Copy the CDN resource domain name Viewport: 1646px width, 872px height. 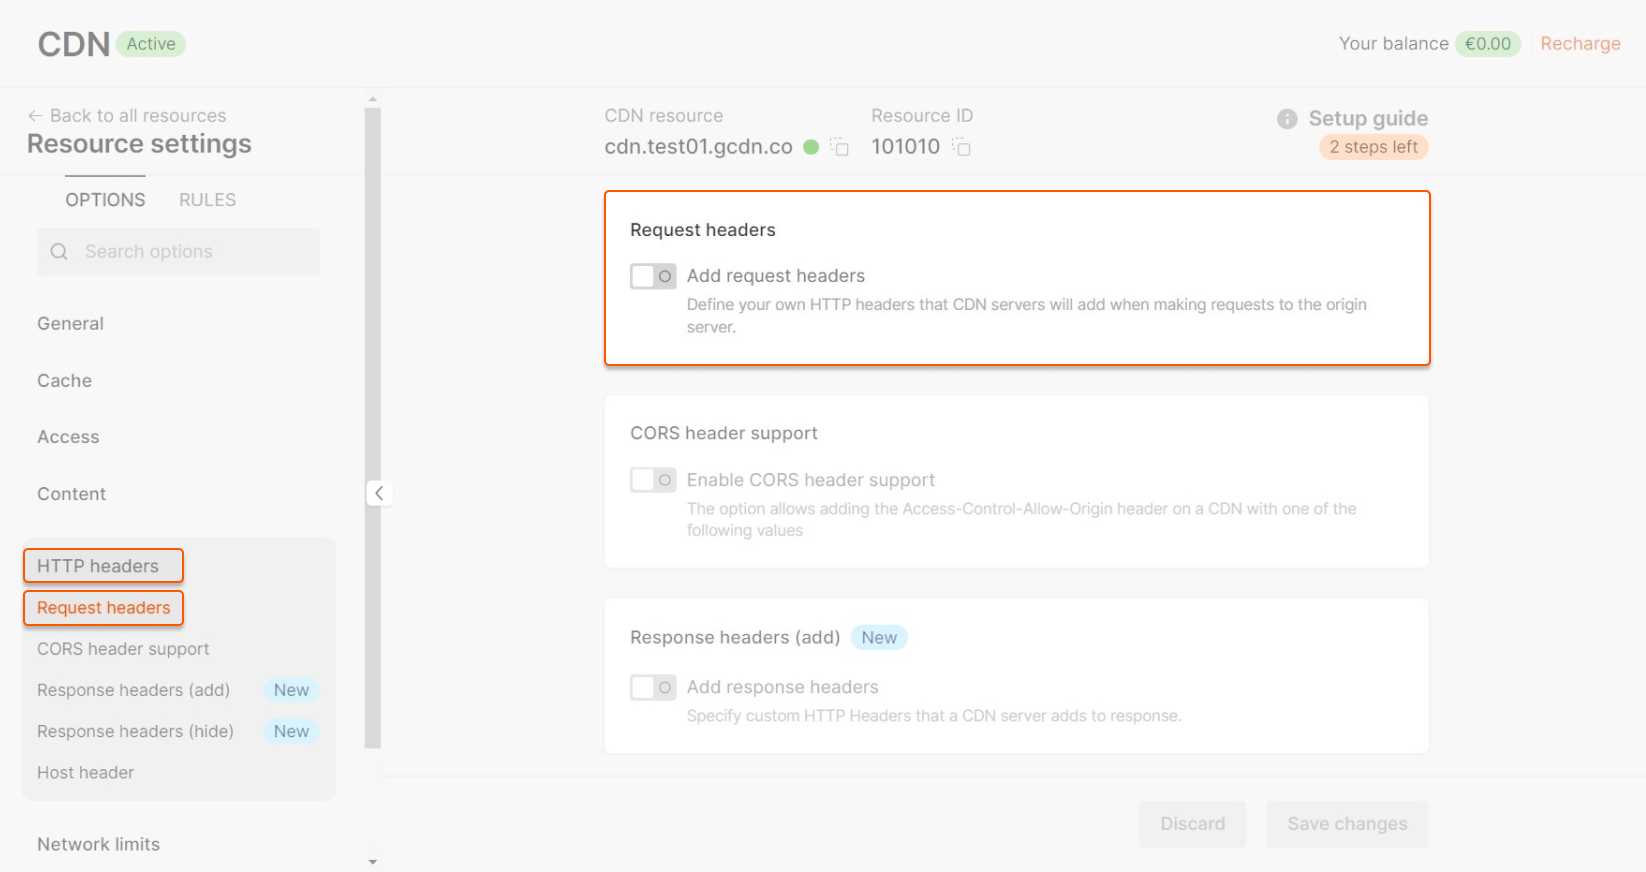tap(840, 148)
